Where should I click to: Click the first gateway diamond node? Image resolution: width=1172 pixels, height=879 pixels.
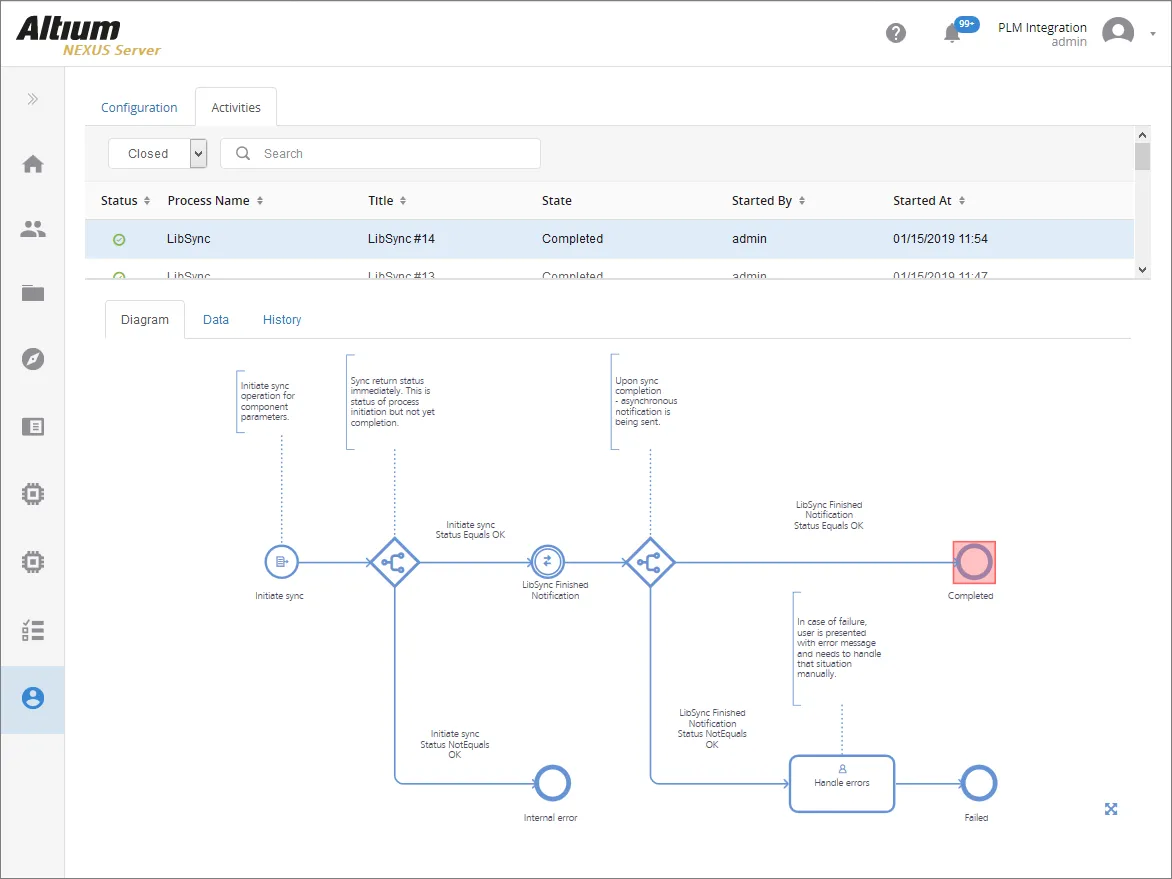394,562
